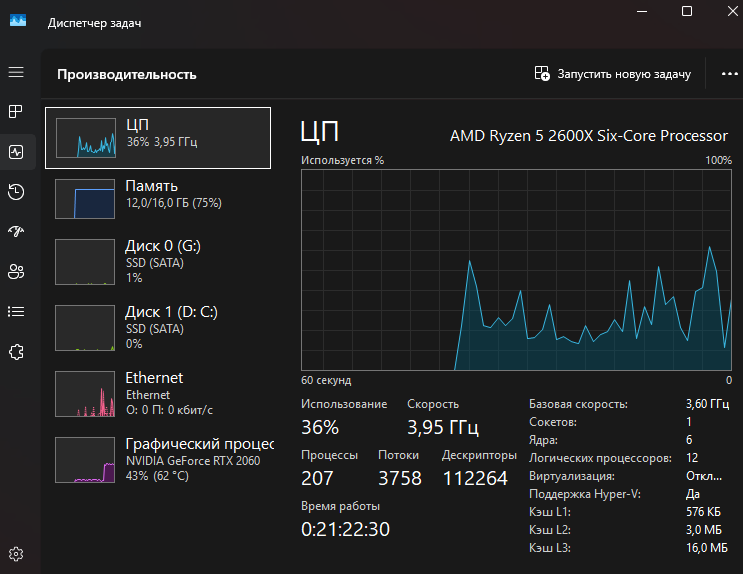This screenshot has height=574, width=743.
Task: Go to the Processes page icon
Action: pyautogui.click(x=16, y=111)
